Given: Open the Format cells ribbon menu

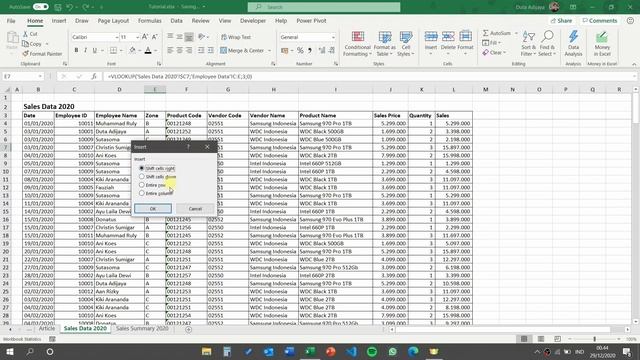Looking at the screenshot, I should 465,43.
